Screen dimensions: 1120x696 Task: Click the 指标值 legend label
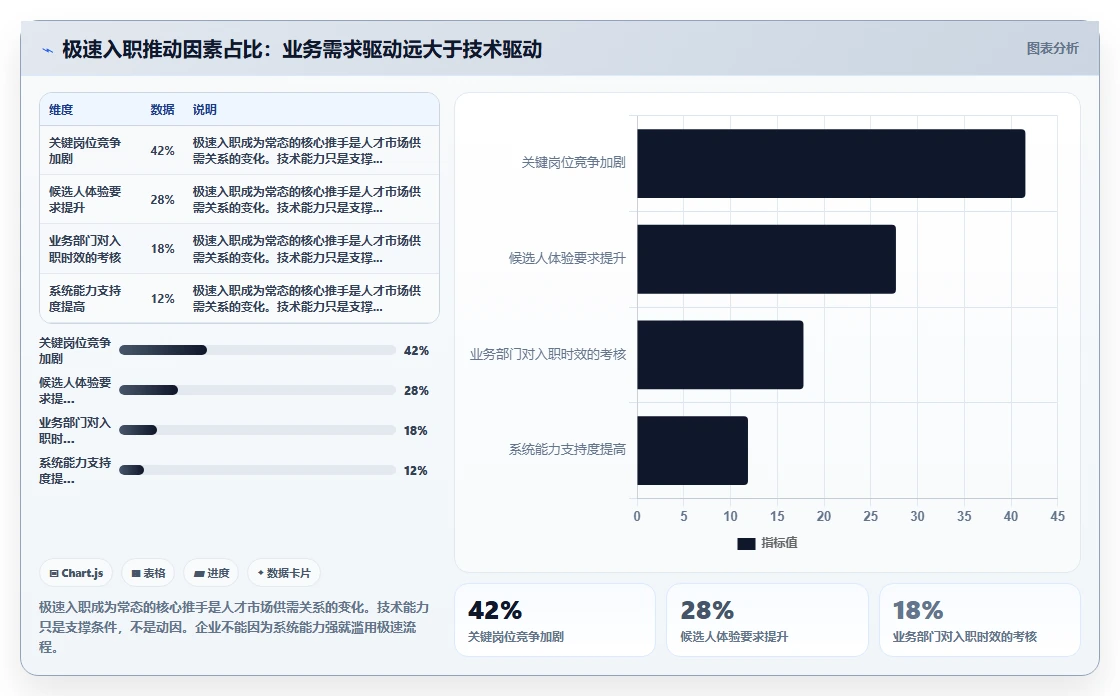(779, 543)
